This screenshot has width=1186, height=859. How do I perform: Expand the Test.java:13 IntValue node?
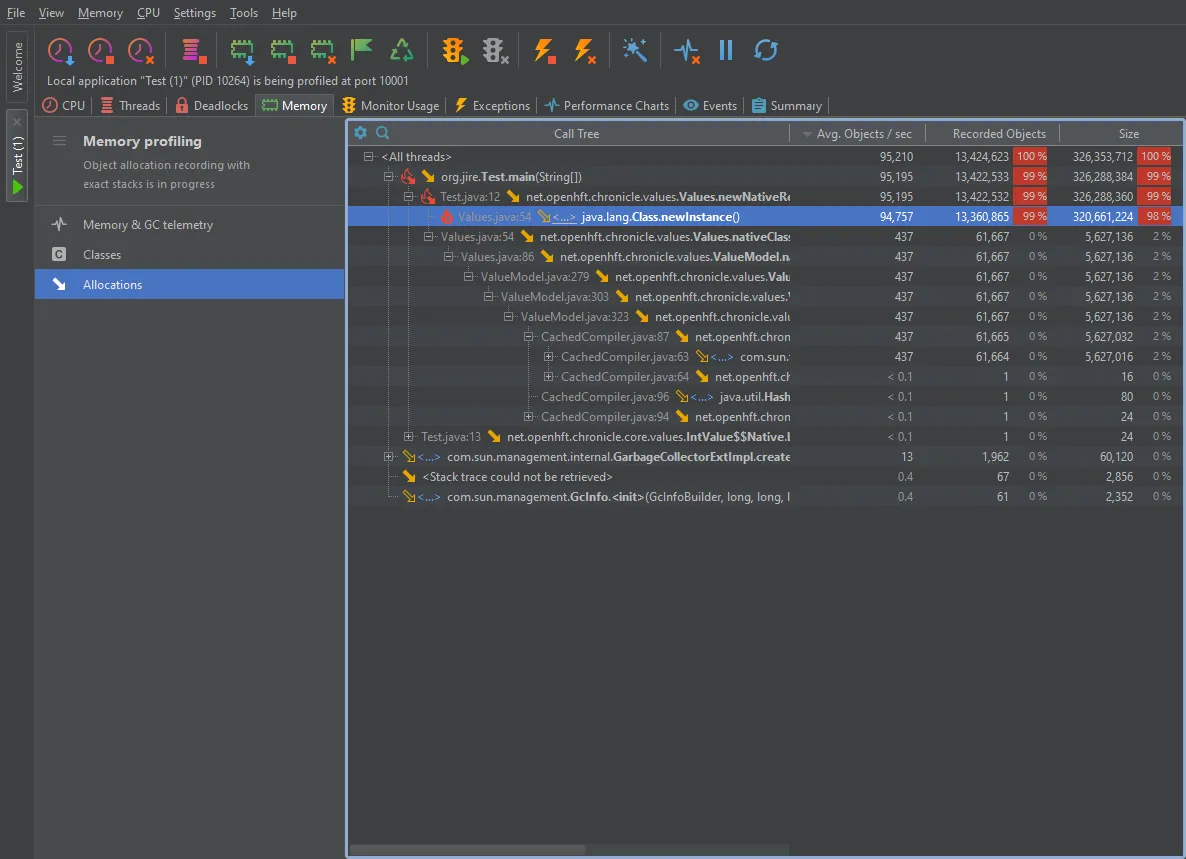point(408,437)
